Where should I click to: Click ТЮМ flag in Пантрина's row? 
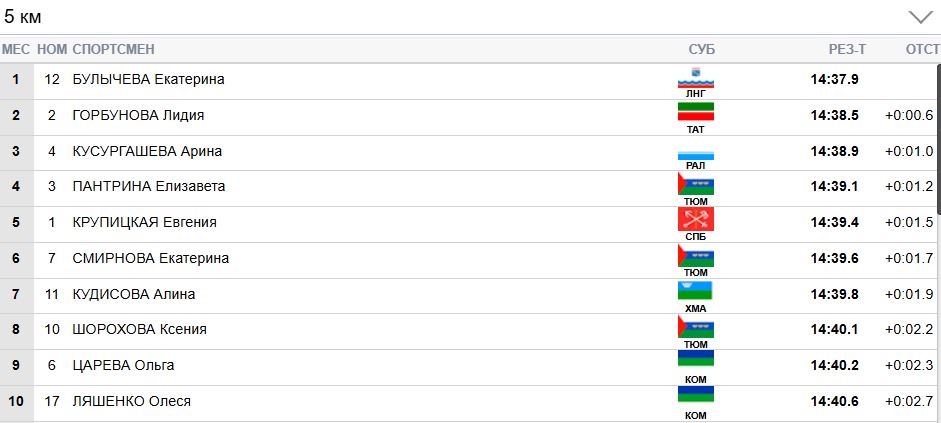click(x=695, y=183)
